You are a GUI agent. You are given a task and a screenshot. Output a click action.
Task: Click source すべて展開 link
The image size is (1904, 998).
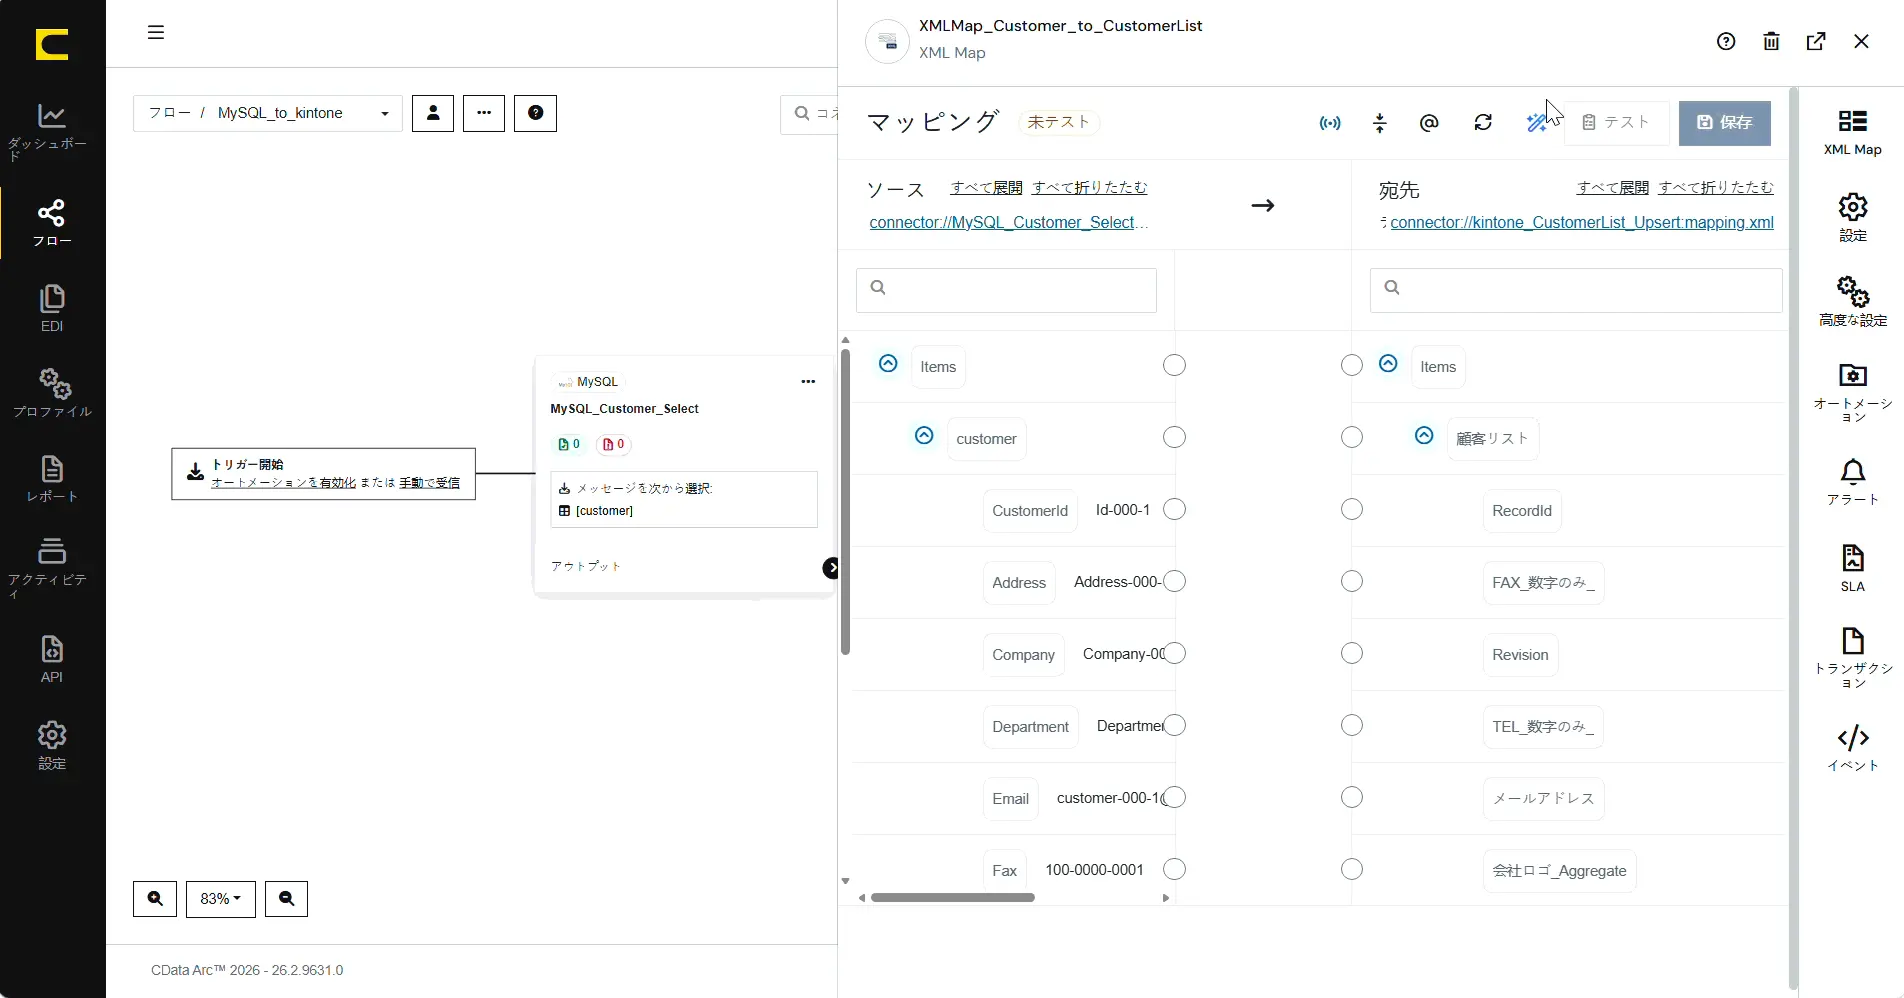point(986,187)
